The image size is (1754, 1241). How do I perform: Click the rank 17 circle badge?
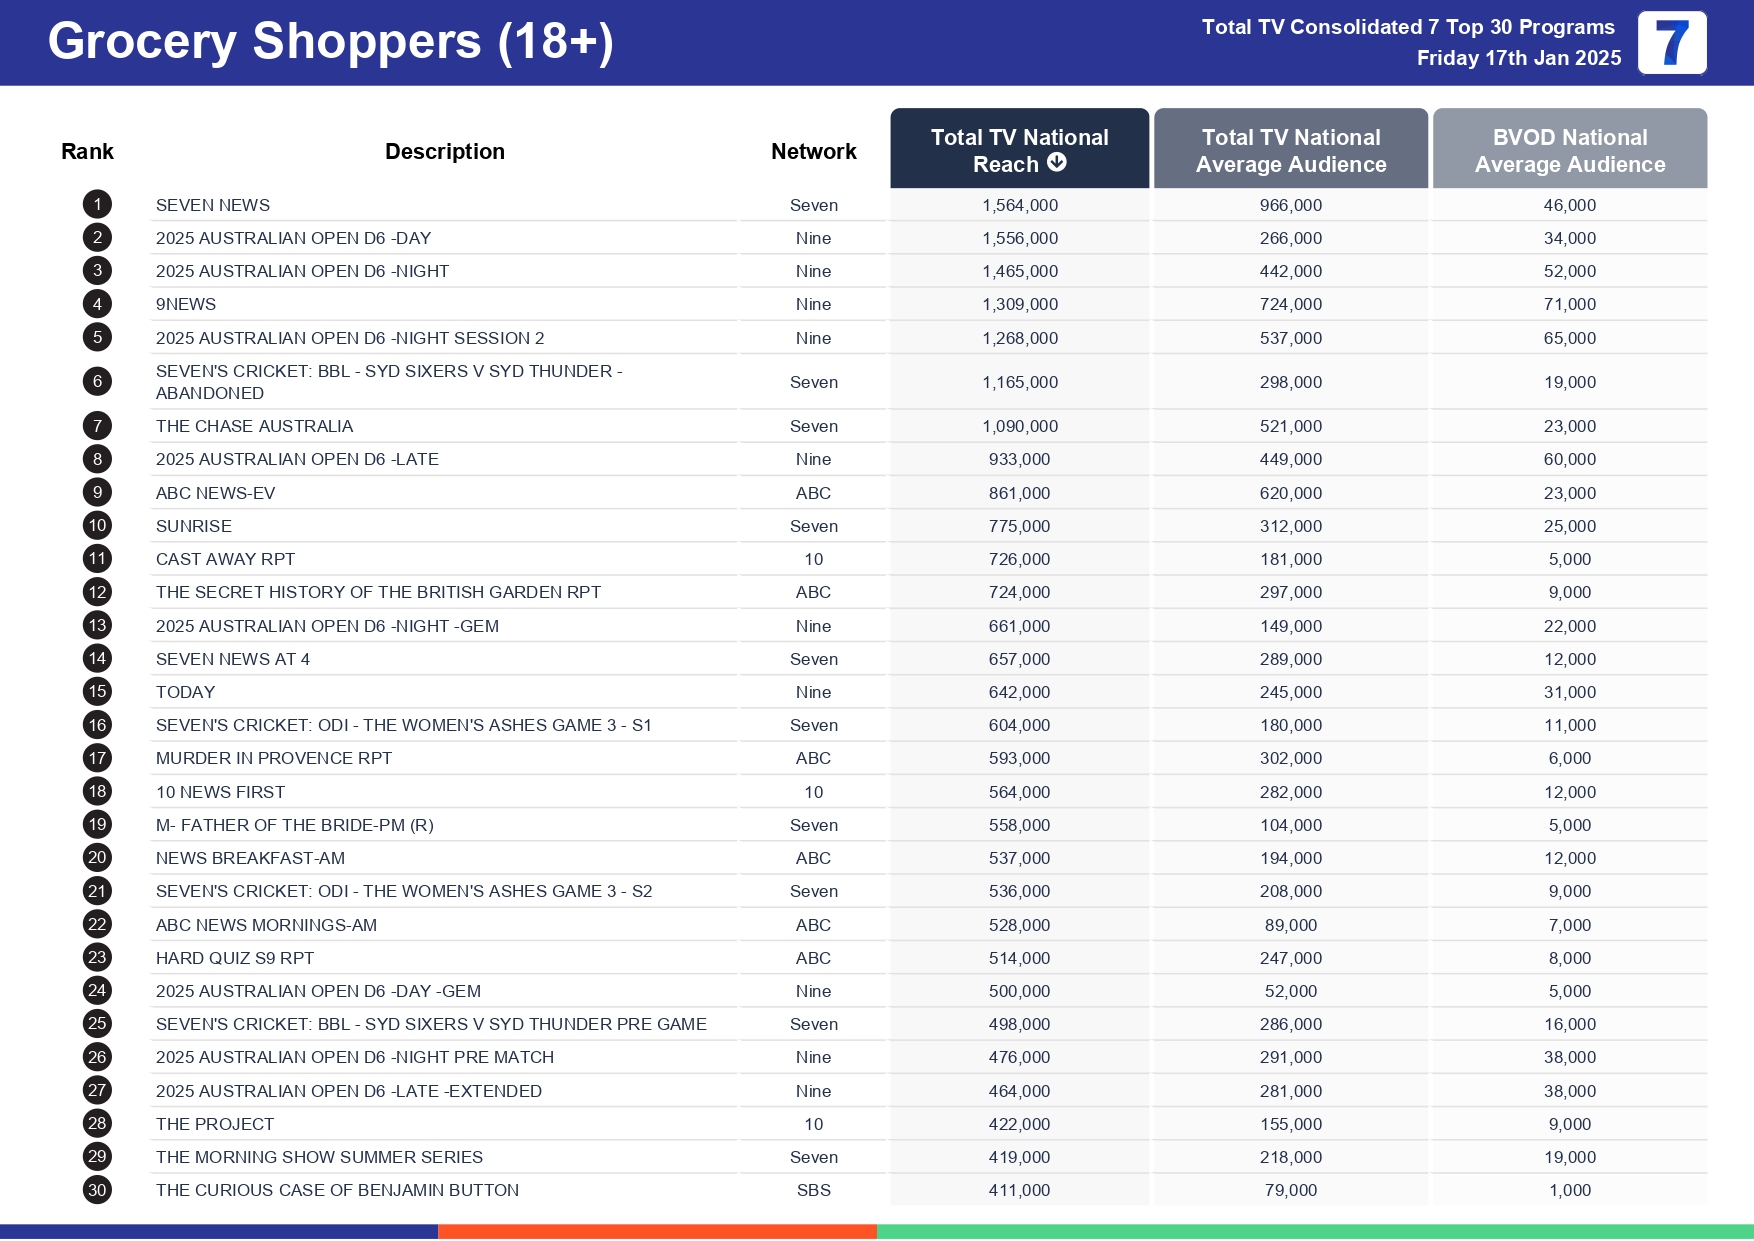point(97,758)
